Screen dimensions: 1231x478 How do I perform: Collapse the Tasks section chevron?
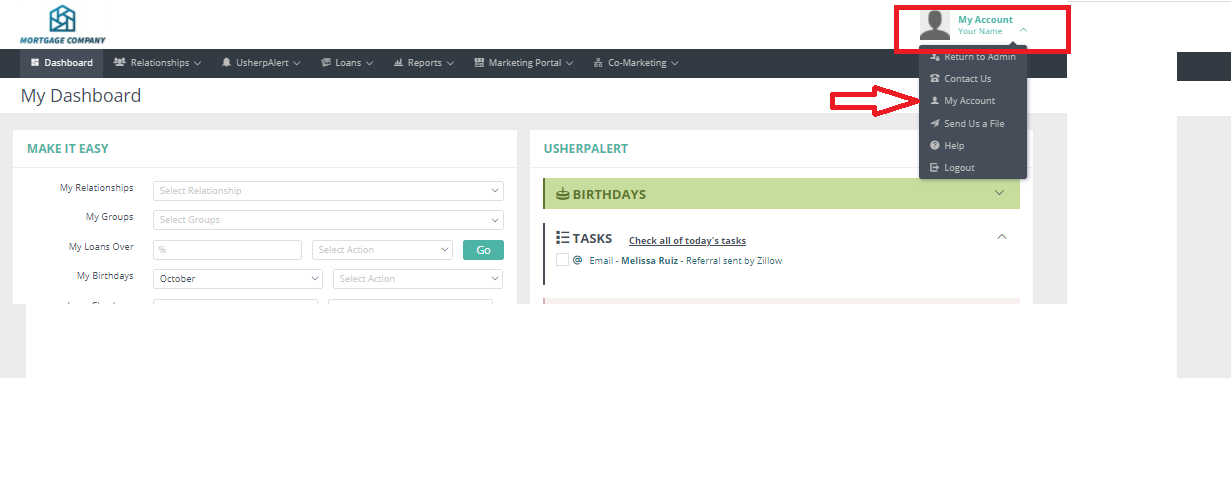pyautogui.click(x=1002, y=237)
